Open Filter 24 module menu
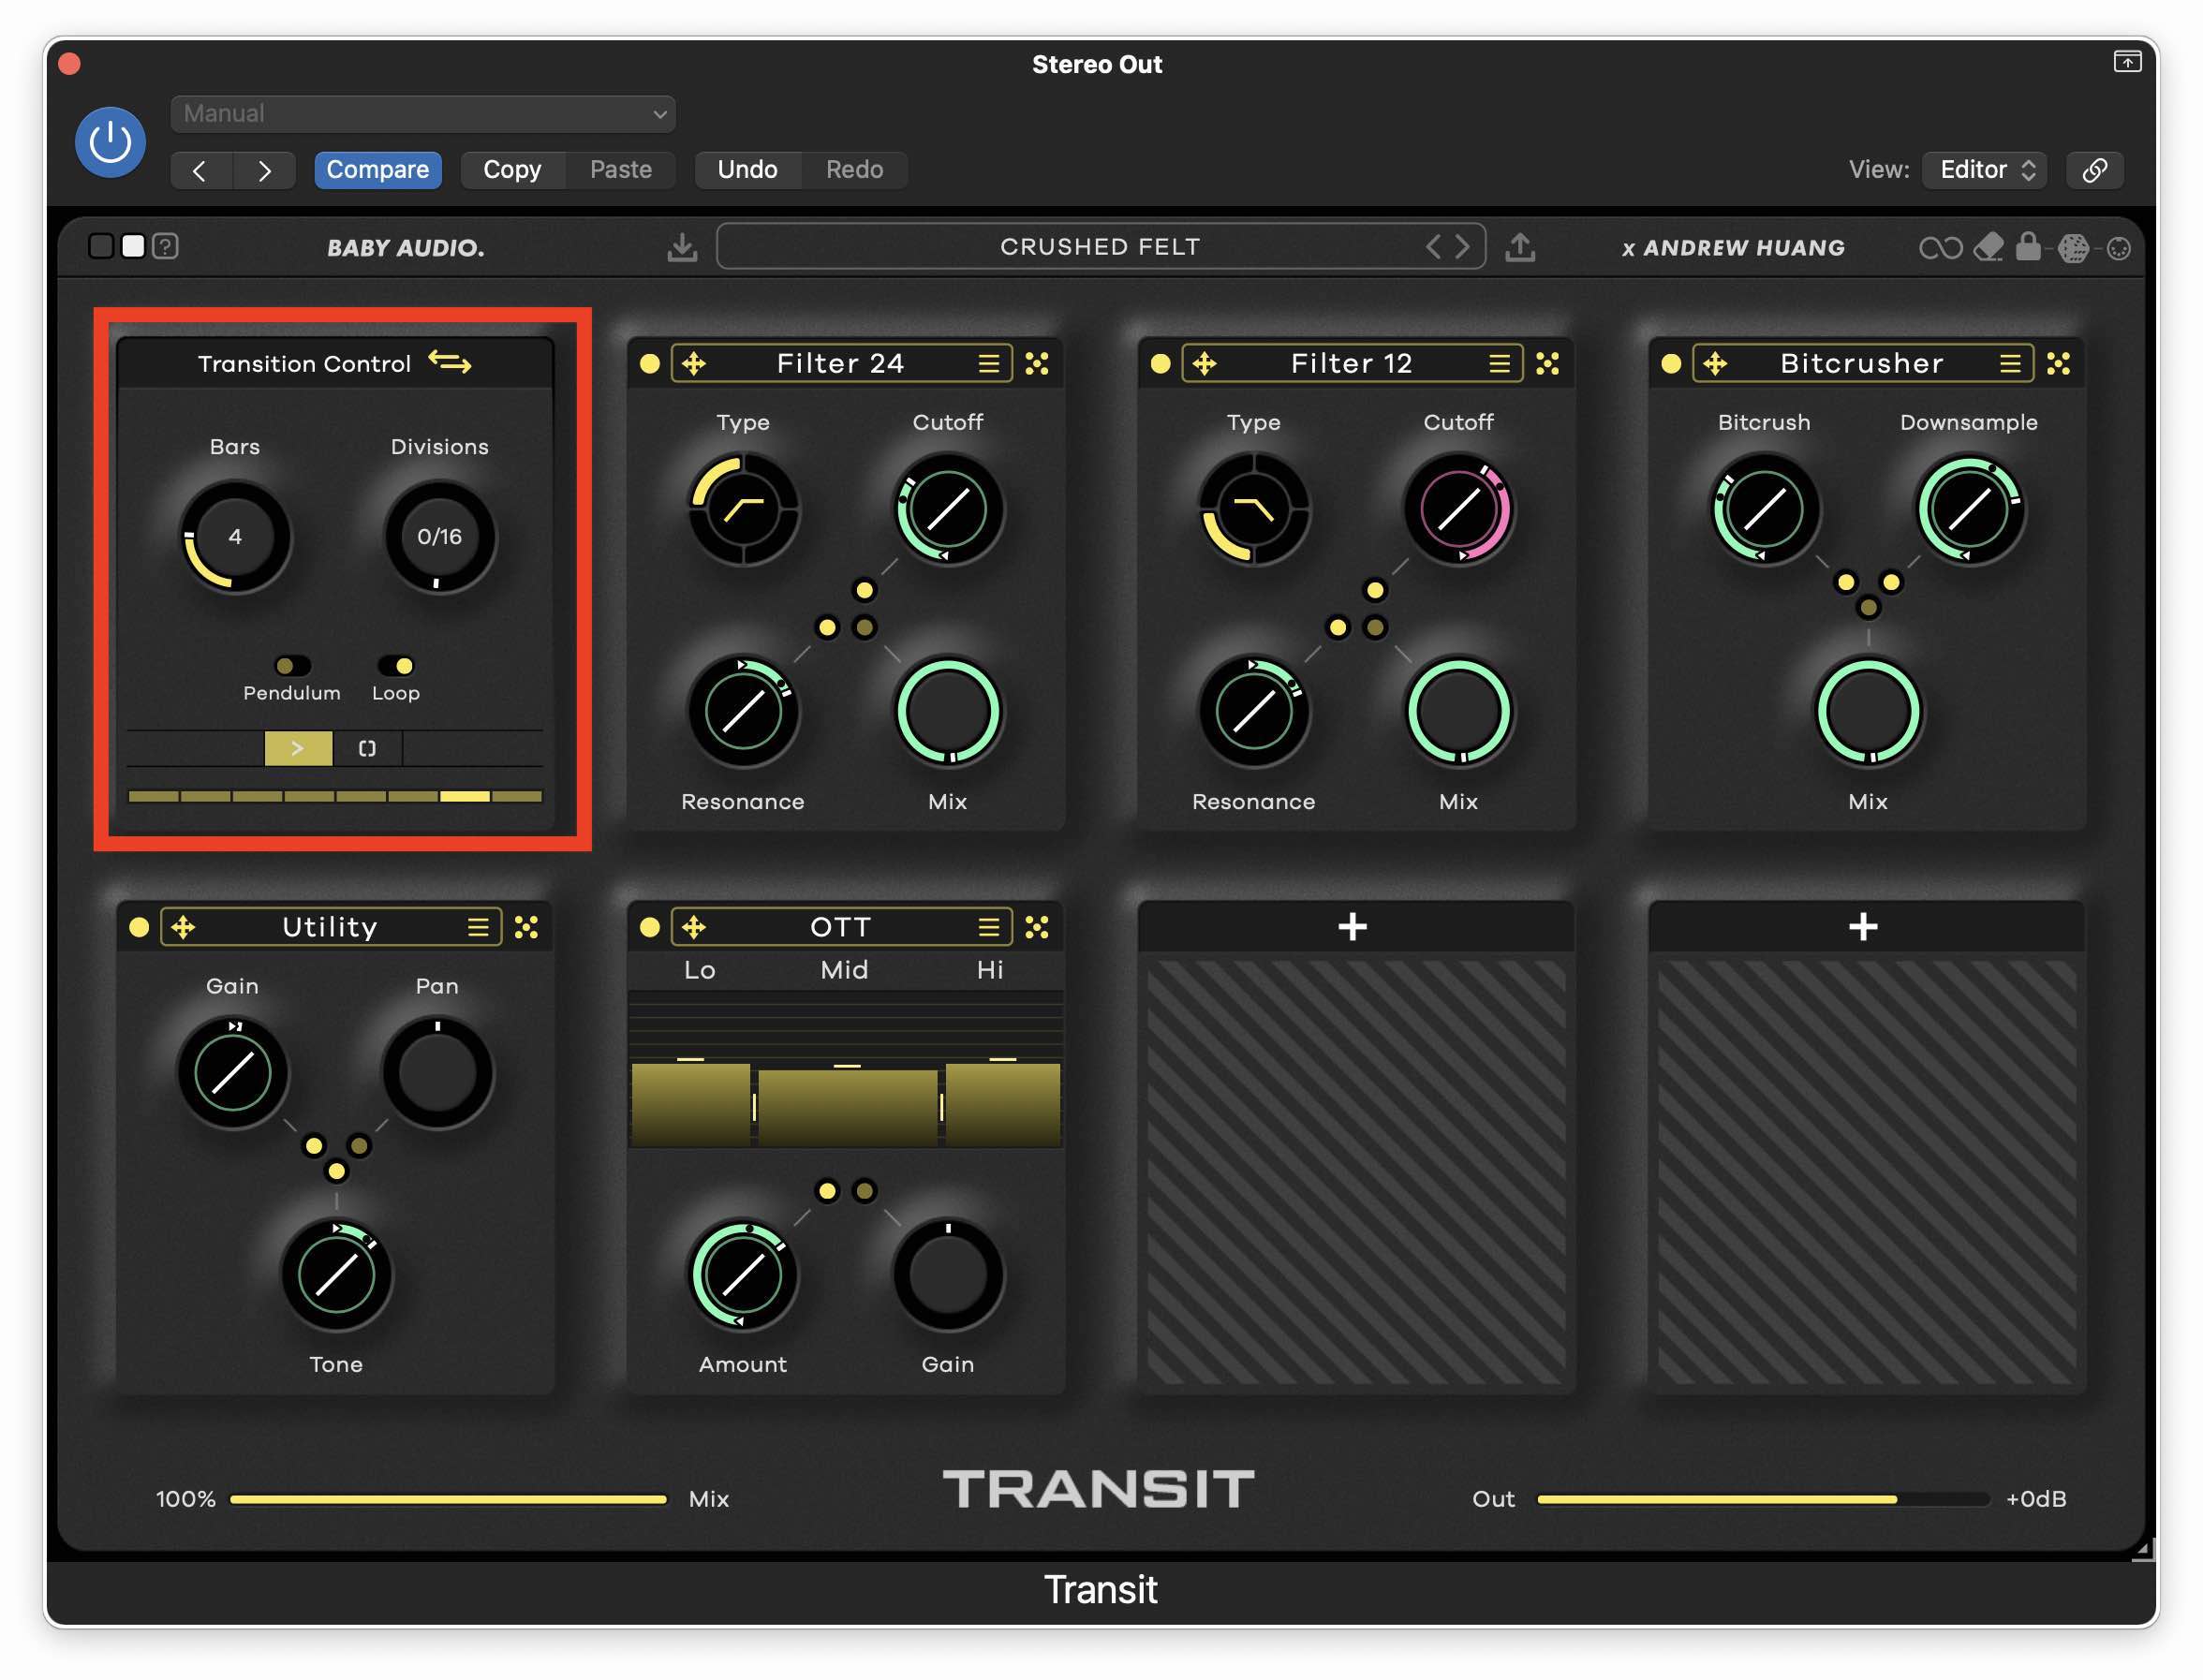The width and height of the screenshot is (2203, 1680). [989, 364]
